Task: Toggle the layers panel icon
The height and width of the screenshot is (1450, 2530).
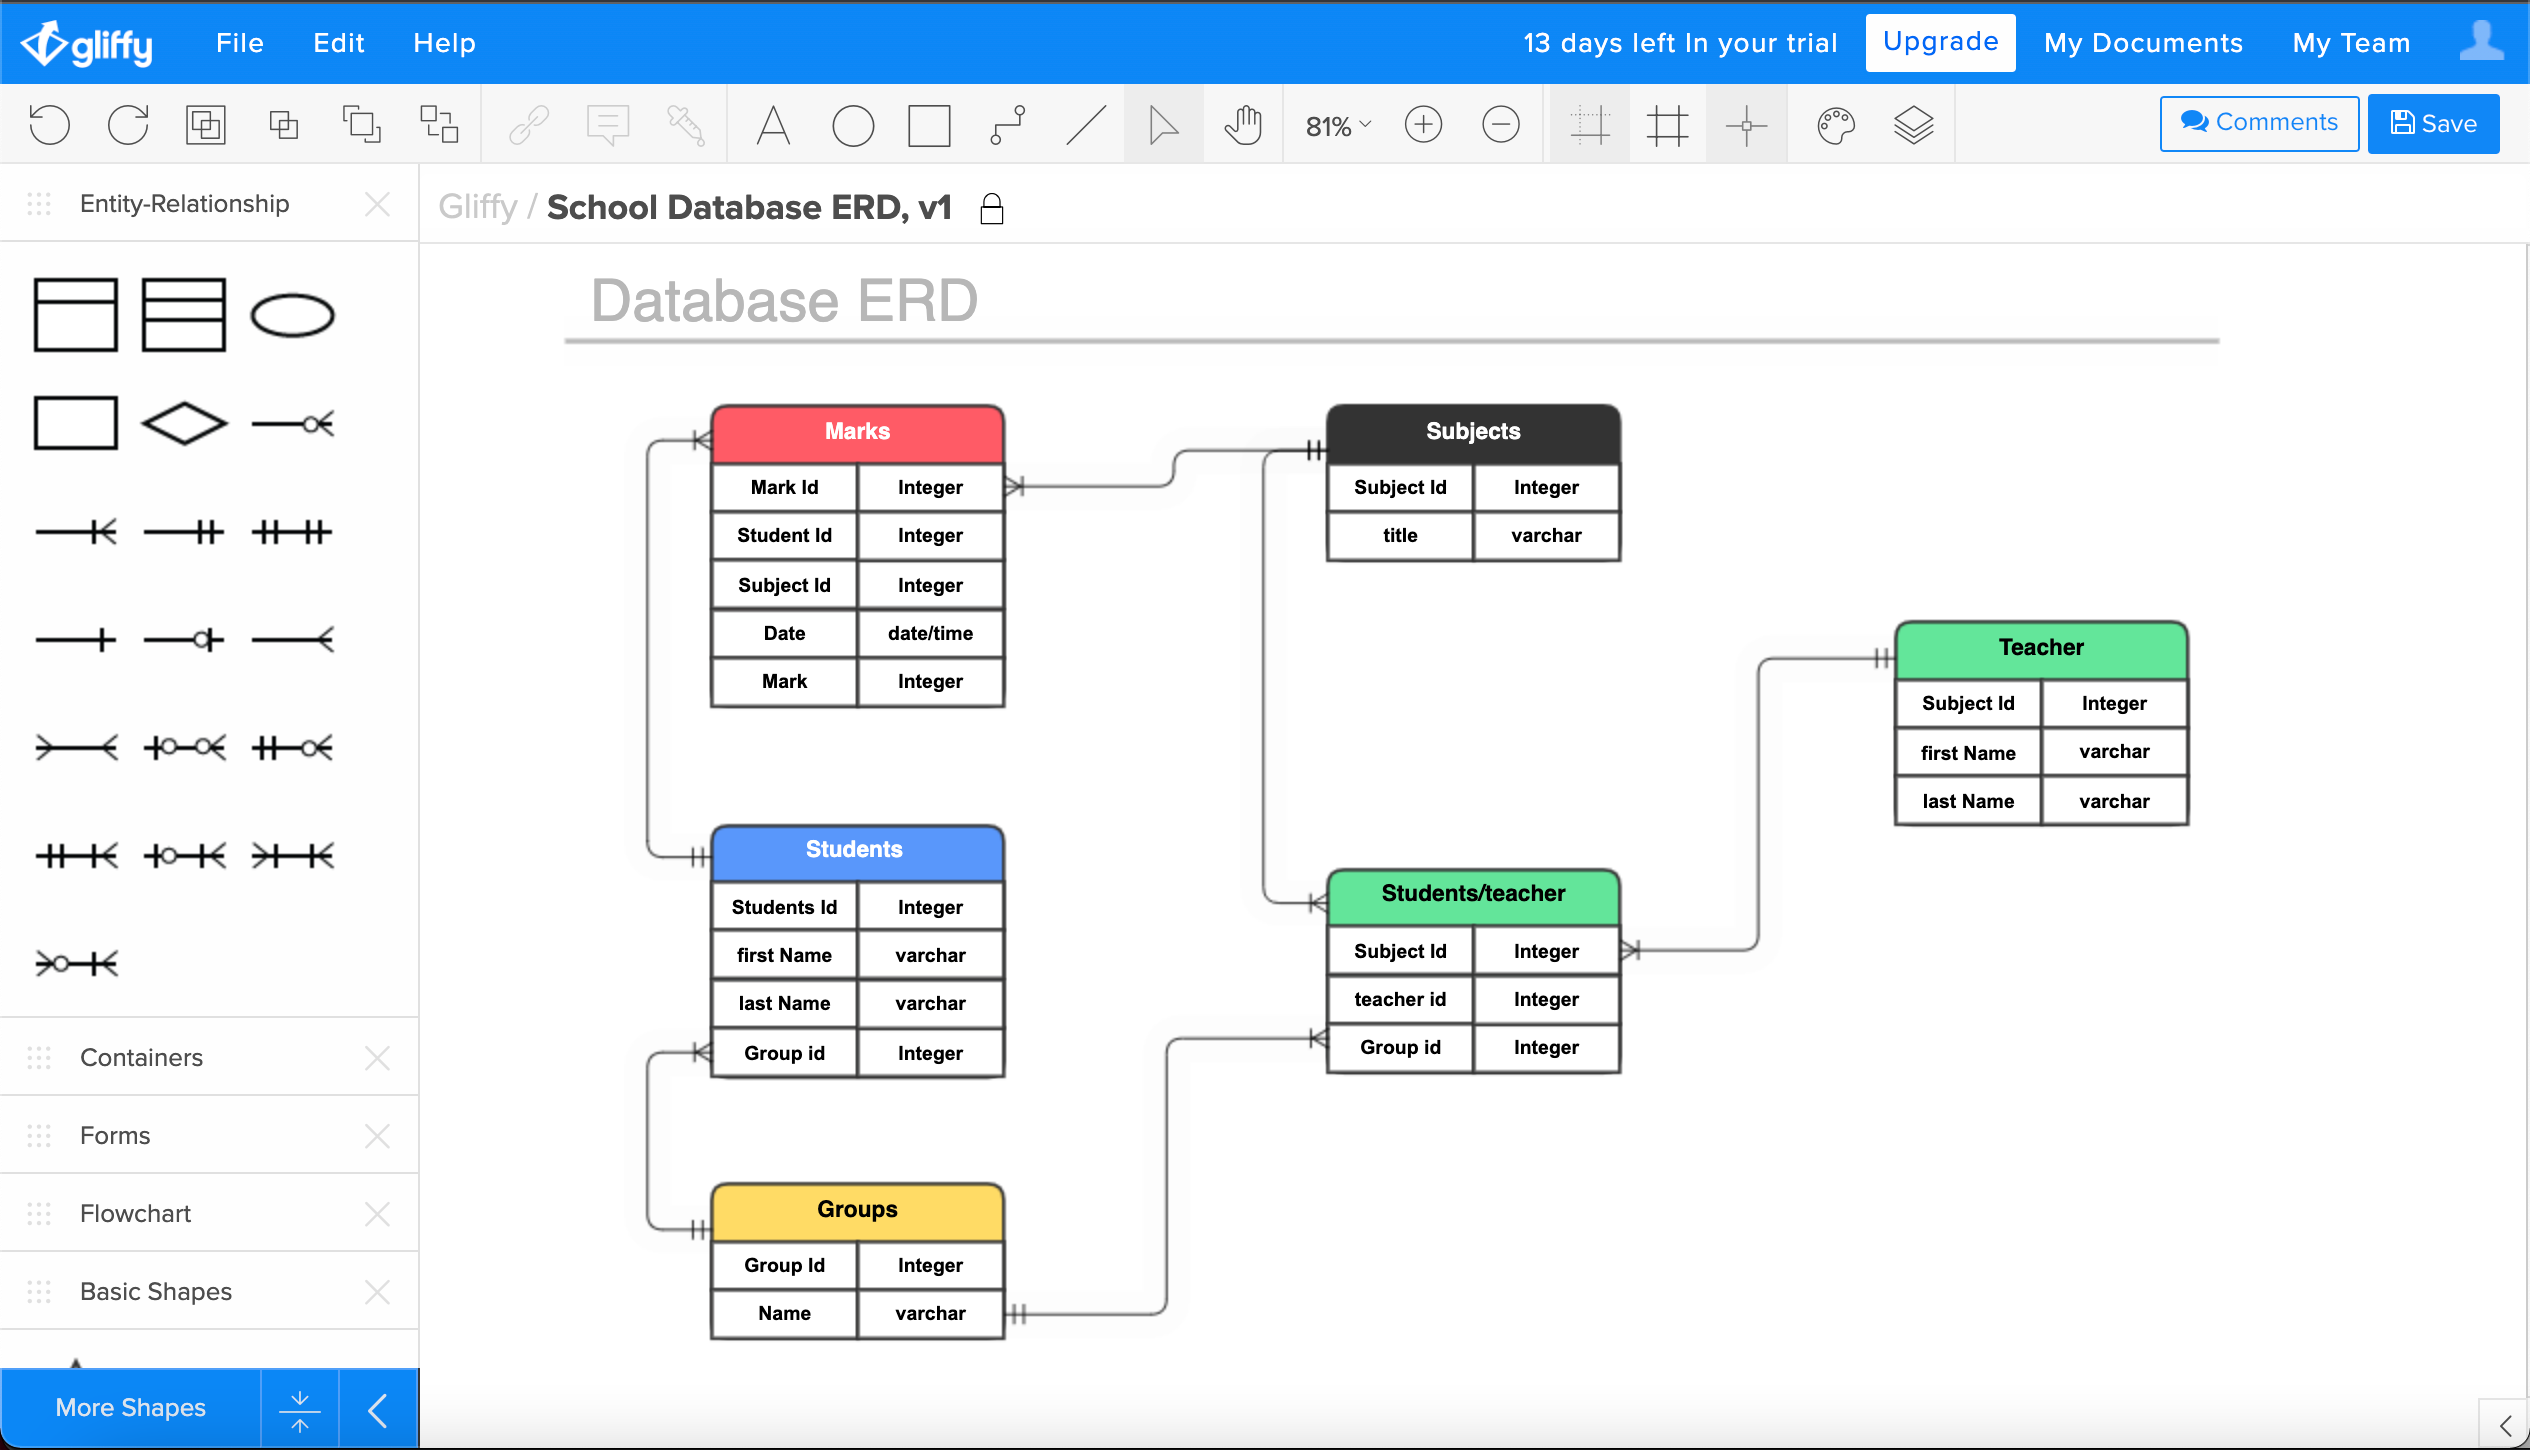Action: point(1911,123)
